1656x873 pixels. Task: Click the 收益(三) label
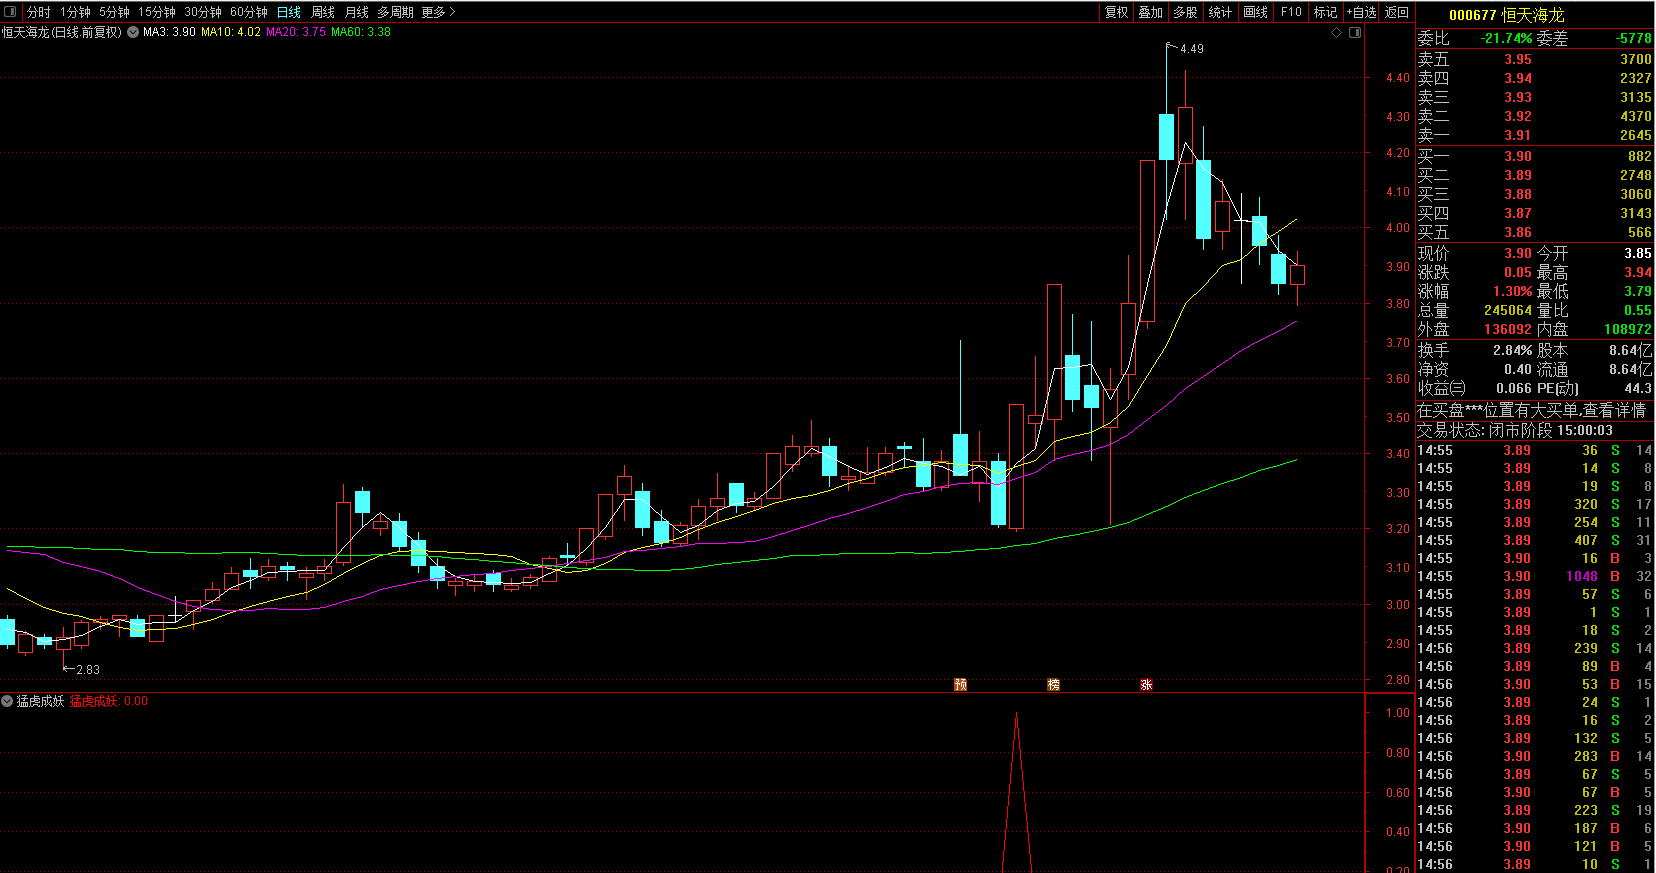tap(1441, 388)
